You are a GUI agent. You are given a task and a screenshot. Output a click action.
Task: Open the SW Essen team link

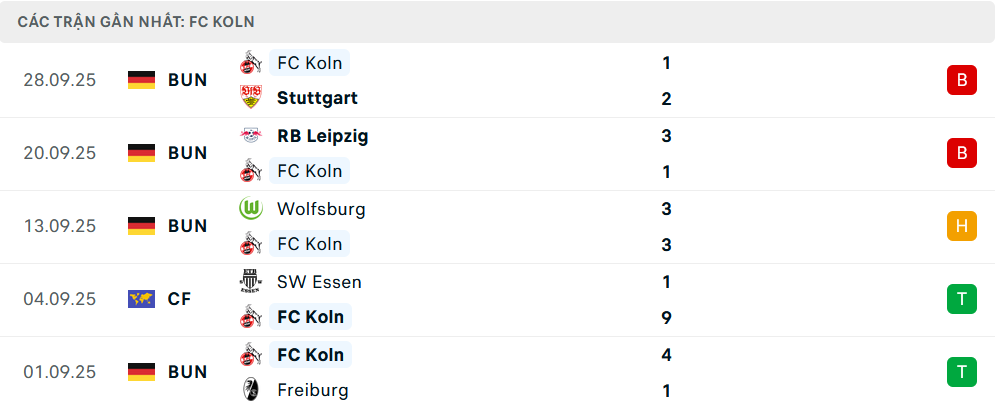point(319,282)
